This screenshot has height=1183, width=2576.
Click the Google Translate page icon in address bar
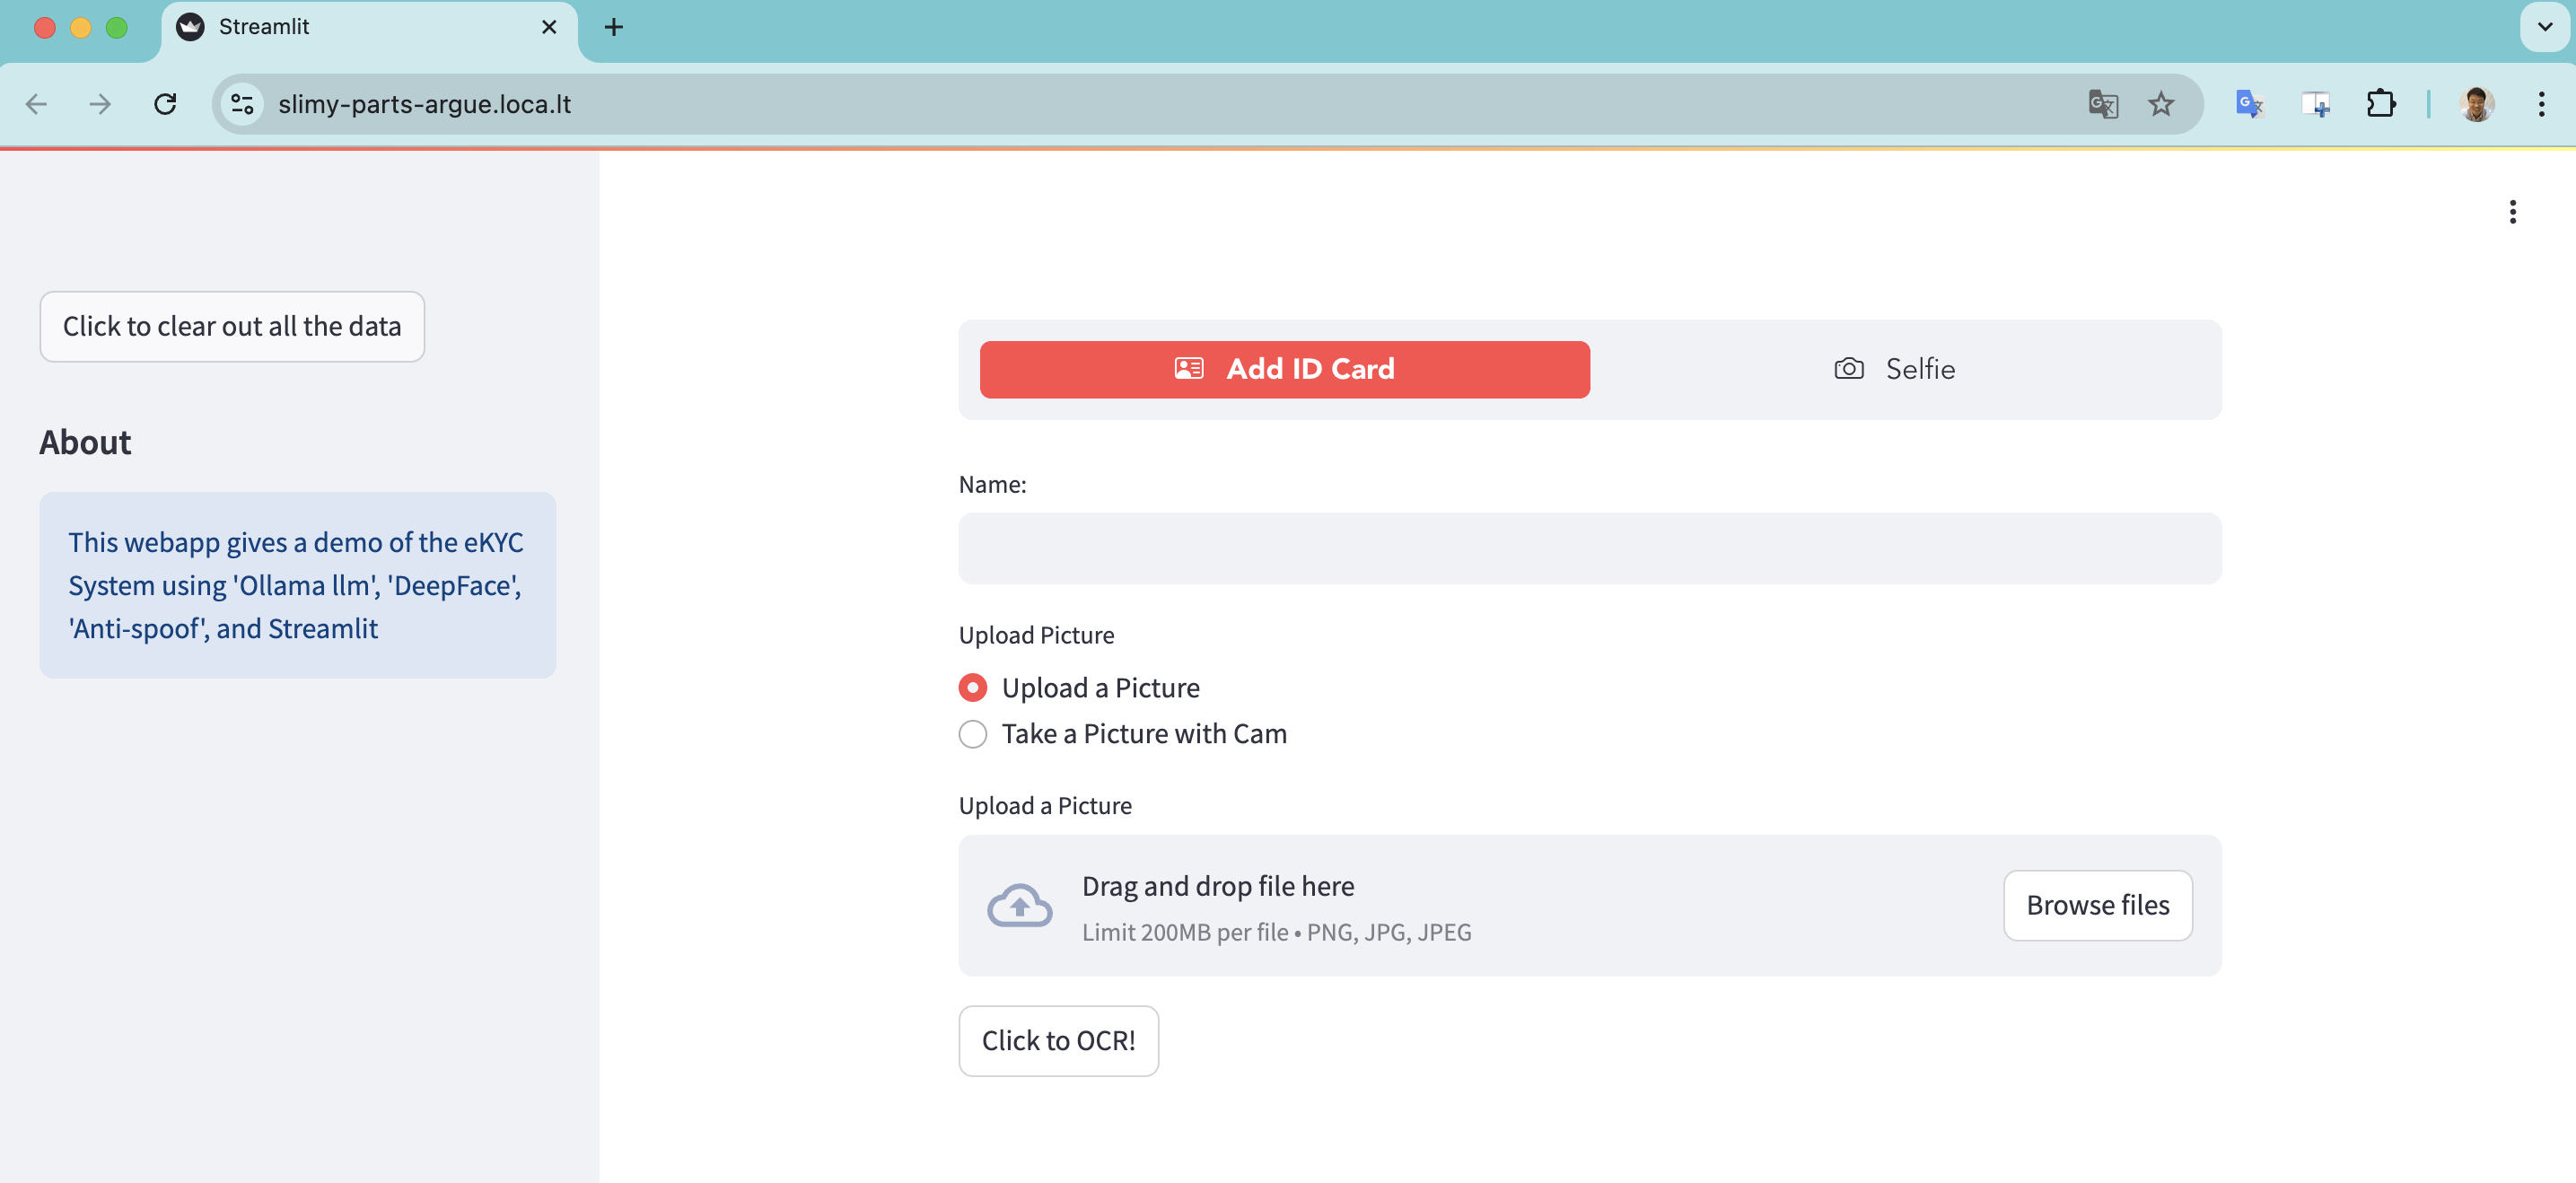[x=2102, y=104]
